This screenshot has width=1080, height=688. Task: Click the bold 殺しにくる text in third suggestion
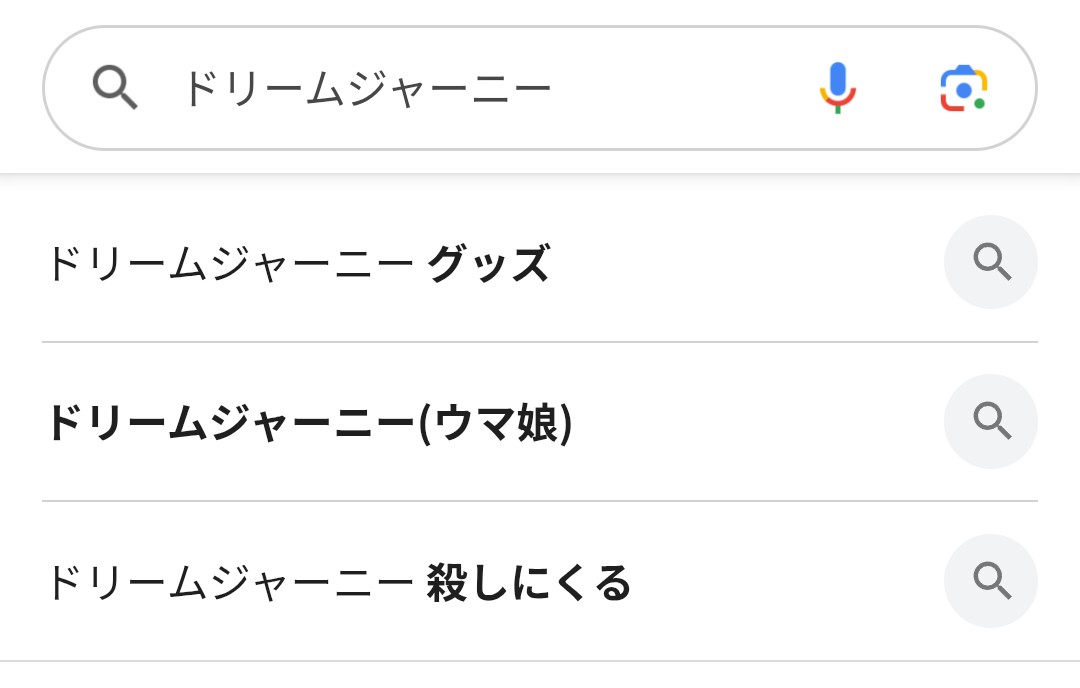529,583
